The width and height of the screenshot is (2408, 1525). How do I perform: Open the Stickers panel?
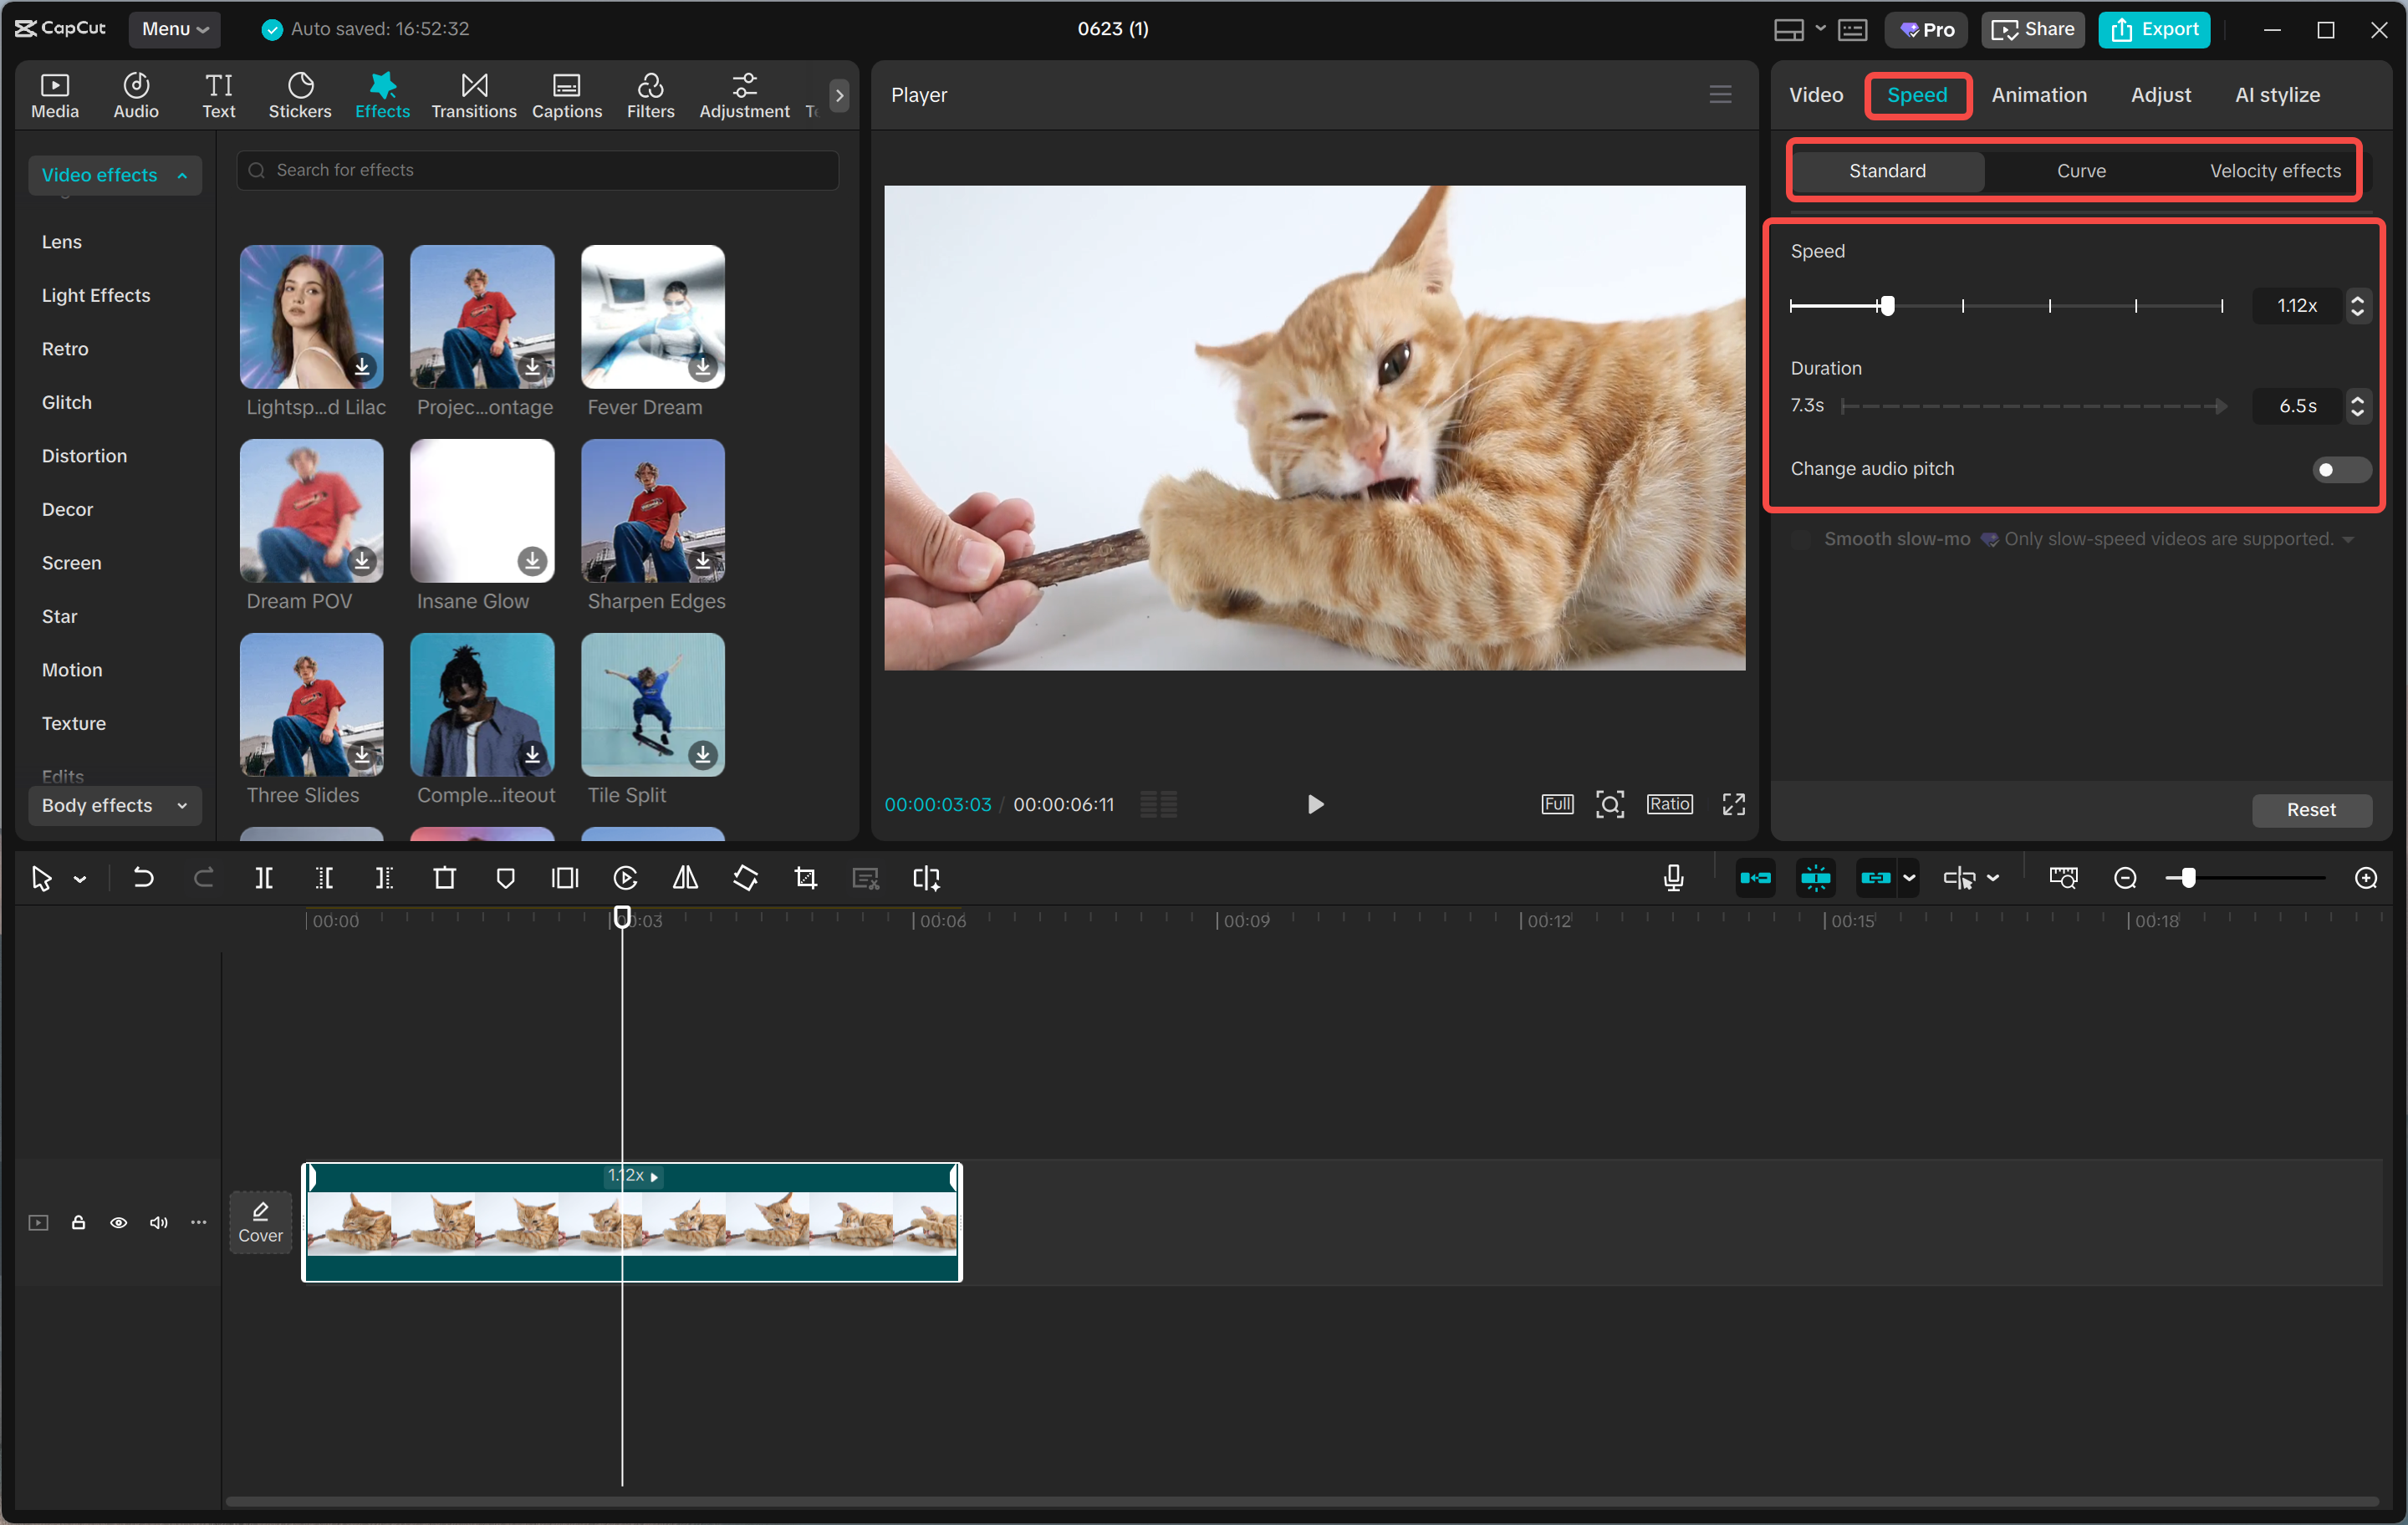pos(299,95)
